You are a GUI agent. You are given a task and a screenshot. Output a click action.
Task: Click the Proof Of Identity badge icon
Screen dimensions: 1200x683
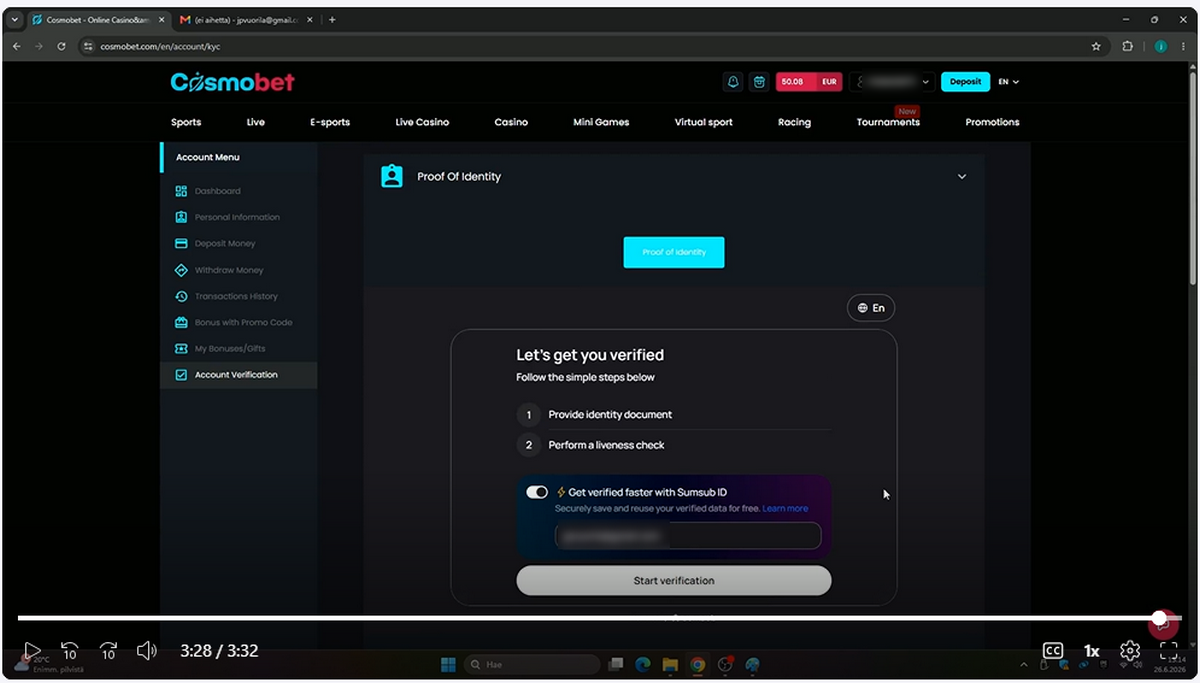392,176
